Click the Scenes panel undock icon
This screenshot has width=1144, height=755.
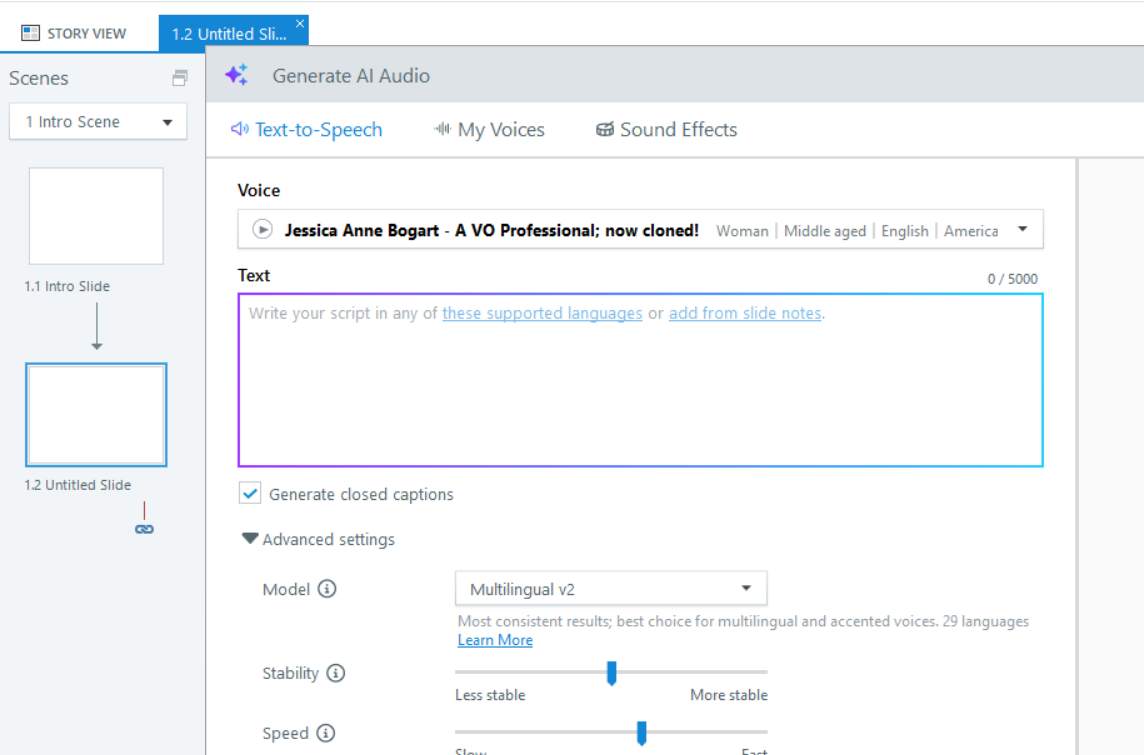coord(180,78)
